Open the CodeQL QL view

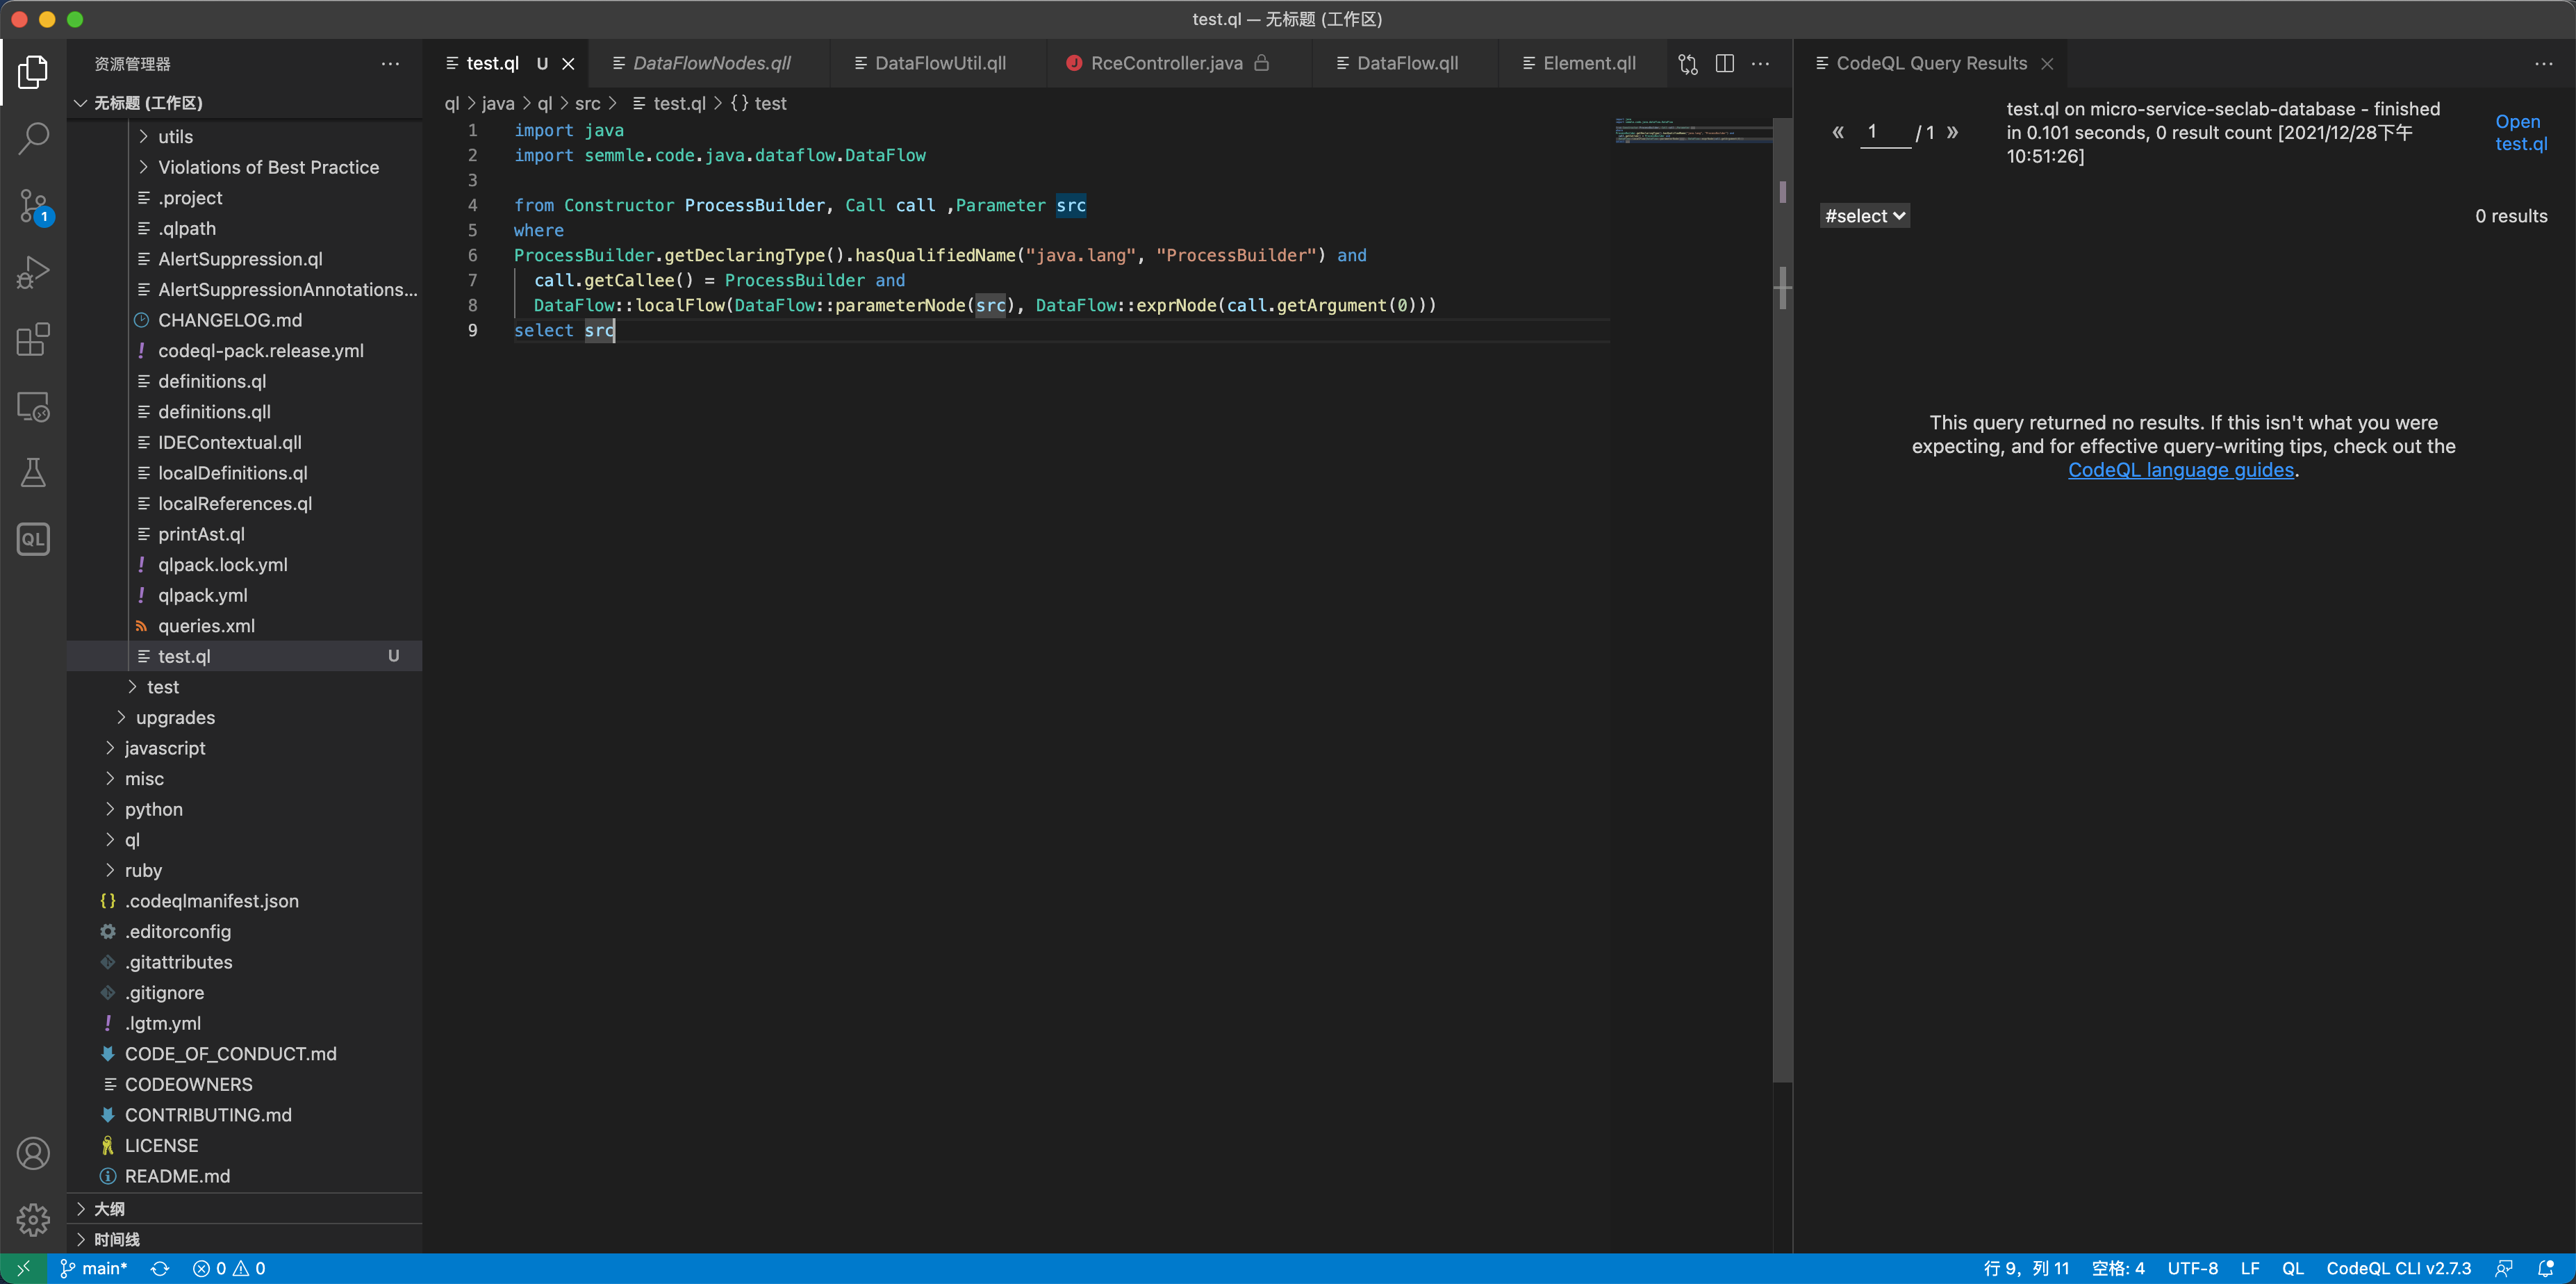(33, 539)
